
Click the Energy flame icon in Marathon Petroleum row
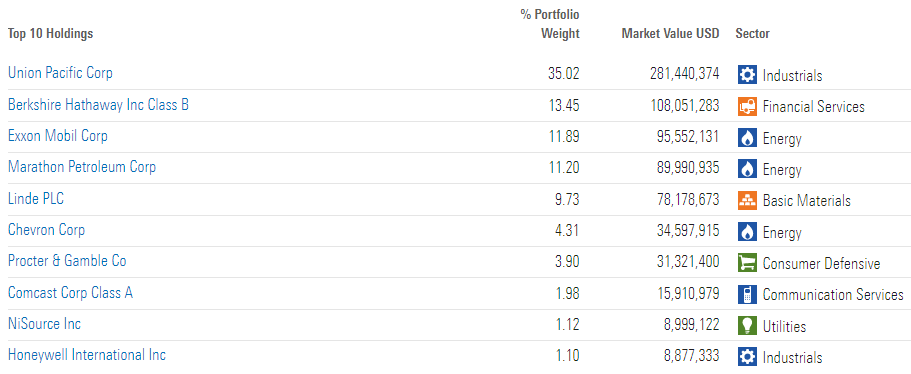point(747,169)
